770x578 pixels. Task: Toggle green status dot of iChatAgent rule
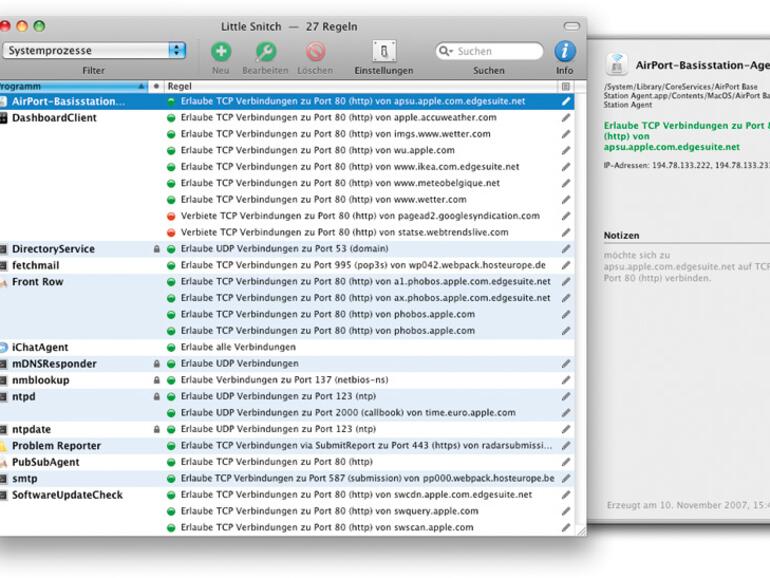(x=171, y=347)
